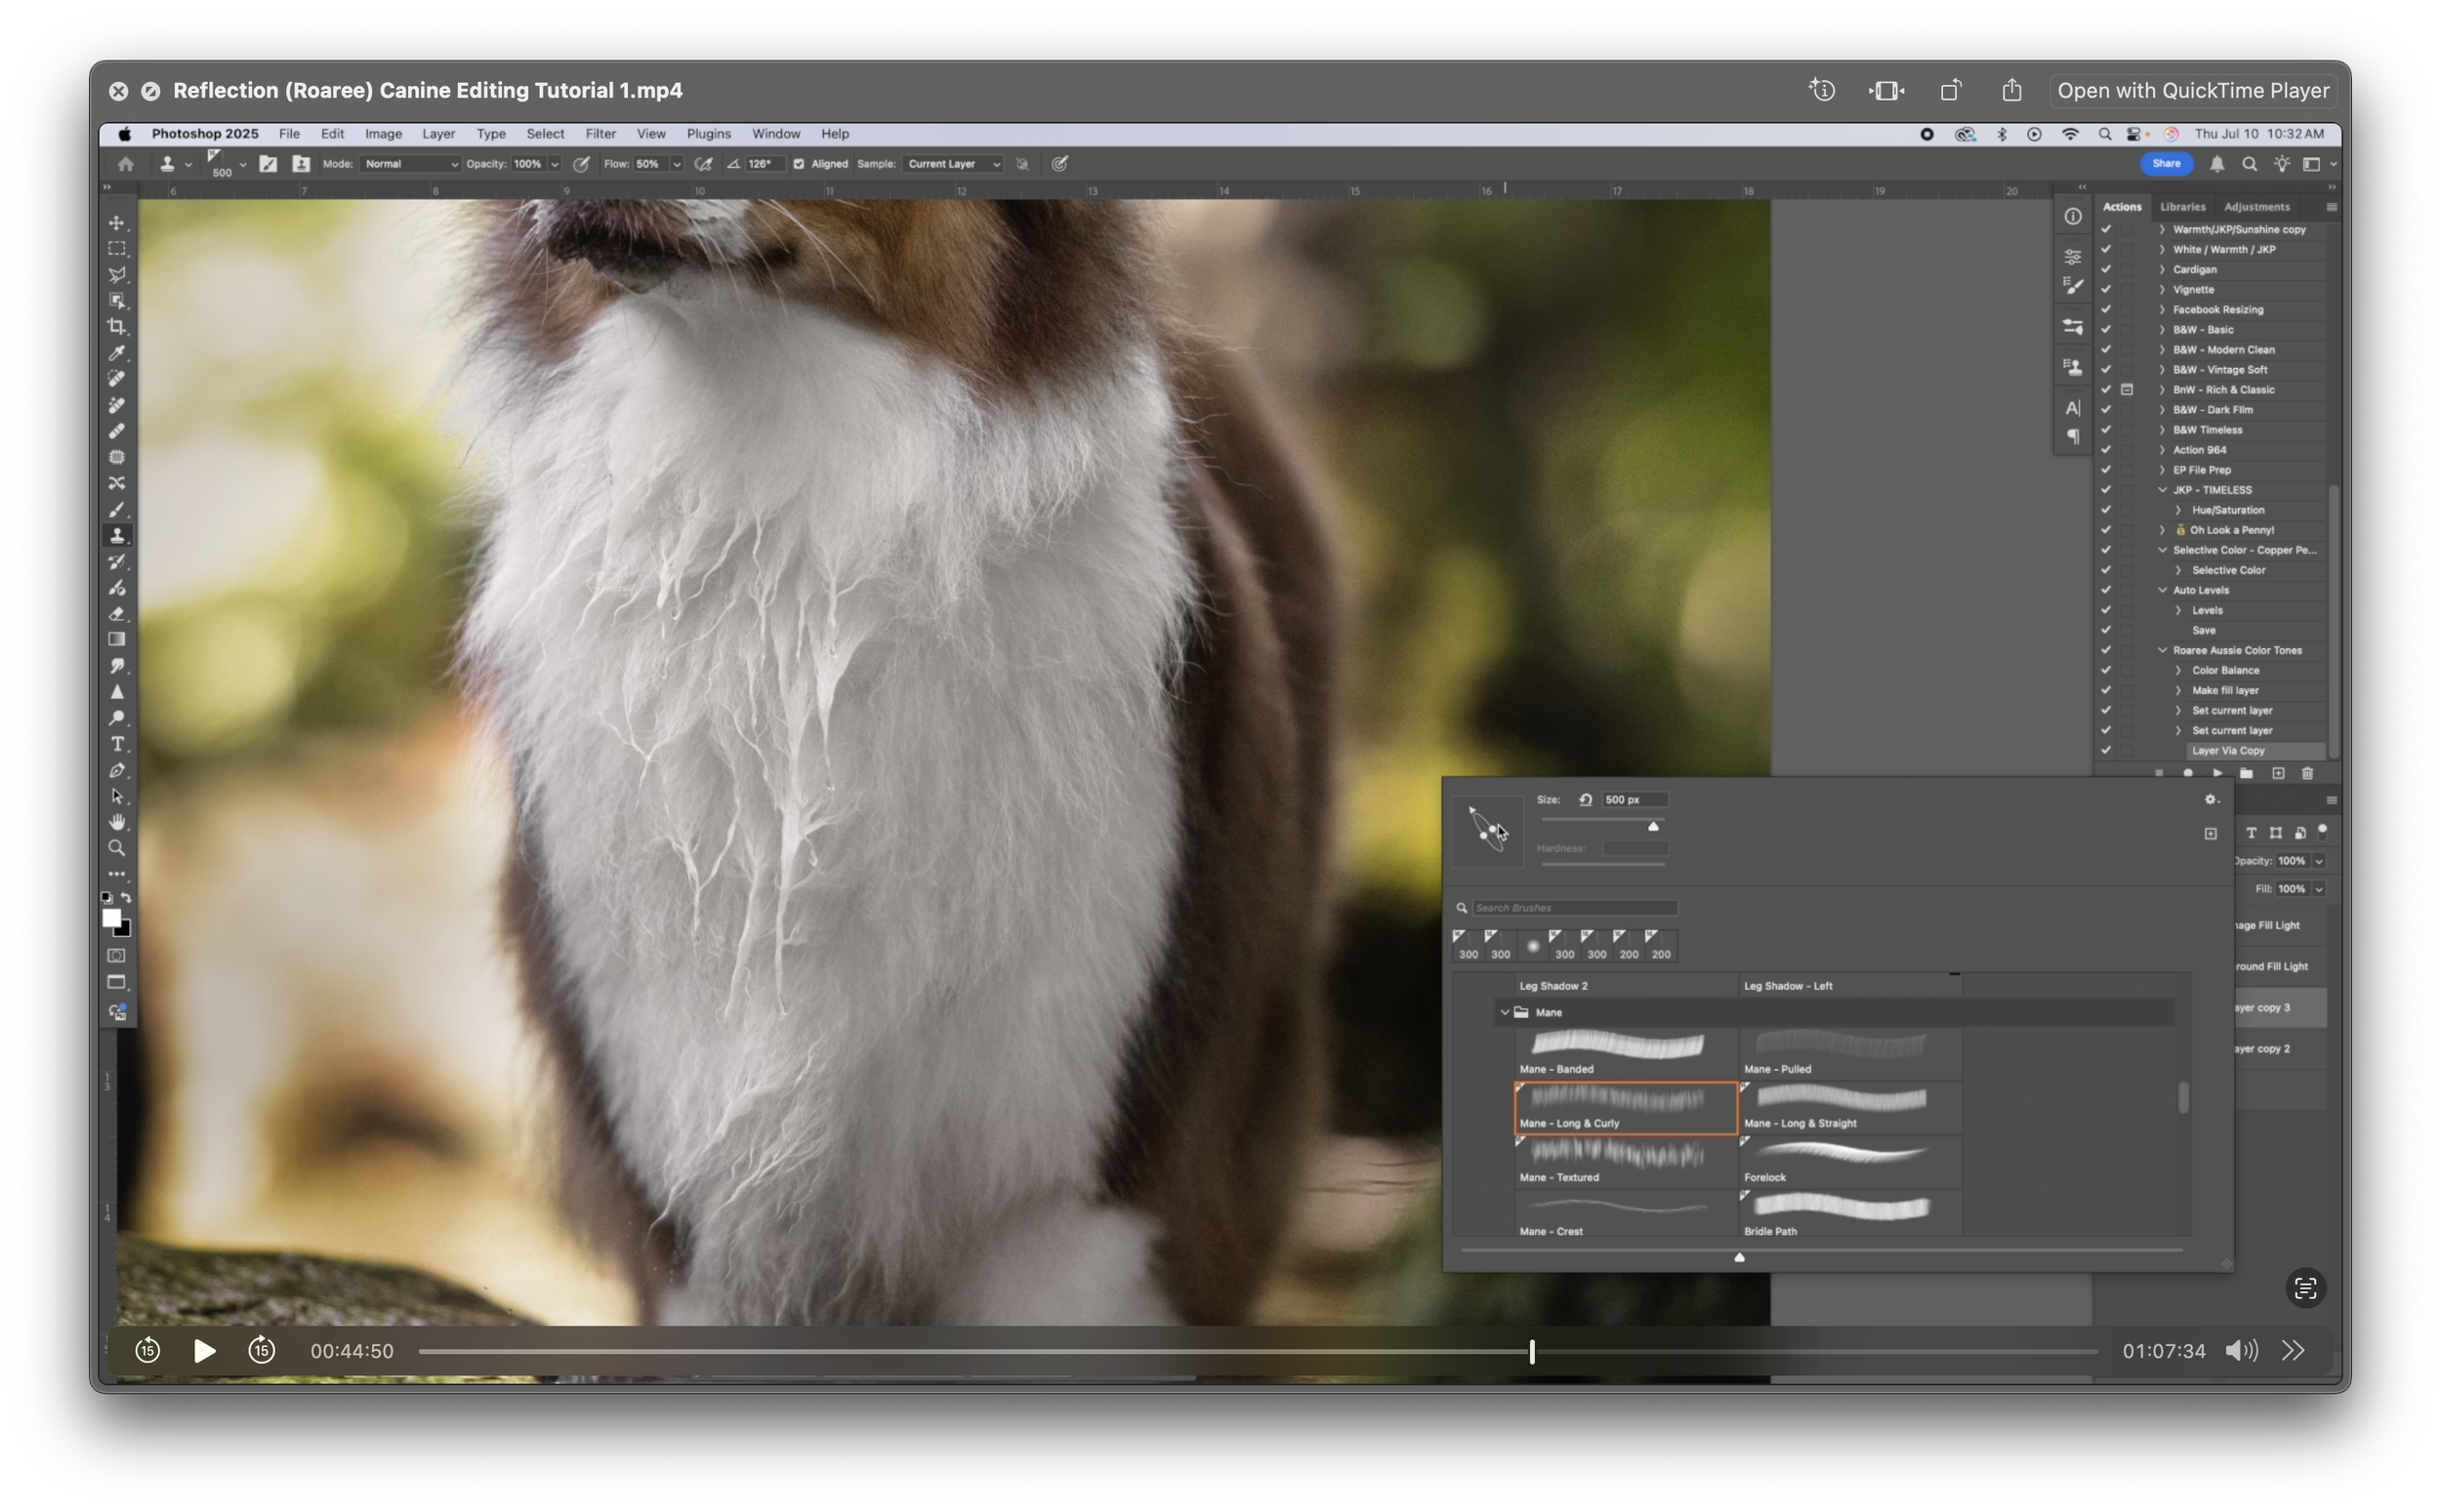Select the Clone Stamp tool in toolbar
Screen dimensions: 2441x1512
click(x=117, y=536)
